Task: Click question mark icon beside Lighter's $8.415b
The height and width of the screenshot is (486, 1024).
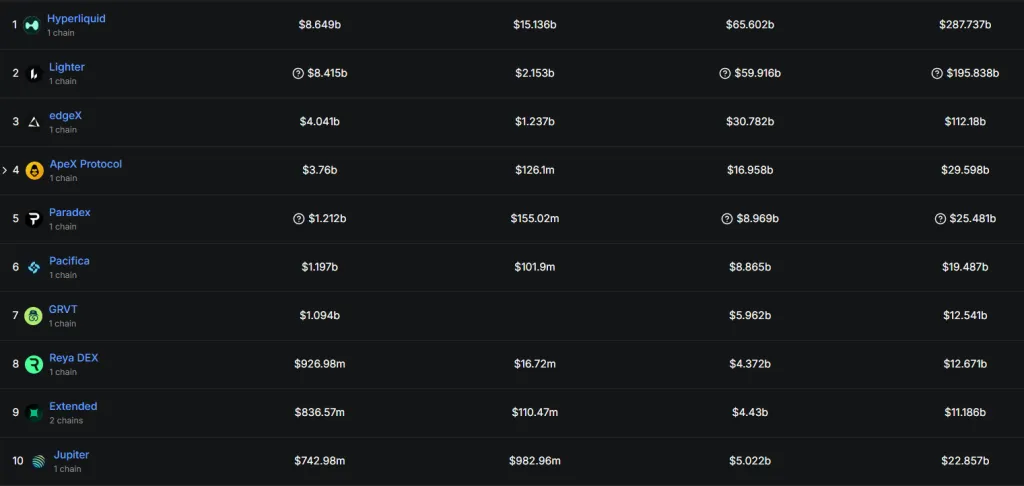Action: click(x=297, y=73)
